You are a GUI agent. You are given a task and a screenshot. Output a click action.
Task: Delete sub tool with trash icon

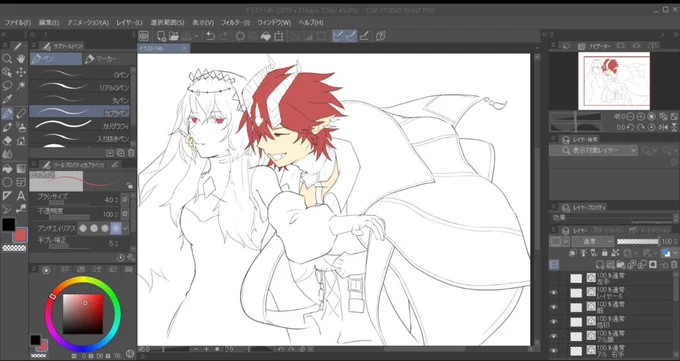click(131, 153)
